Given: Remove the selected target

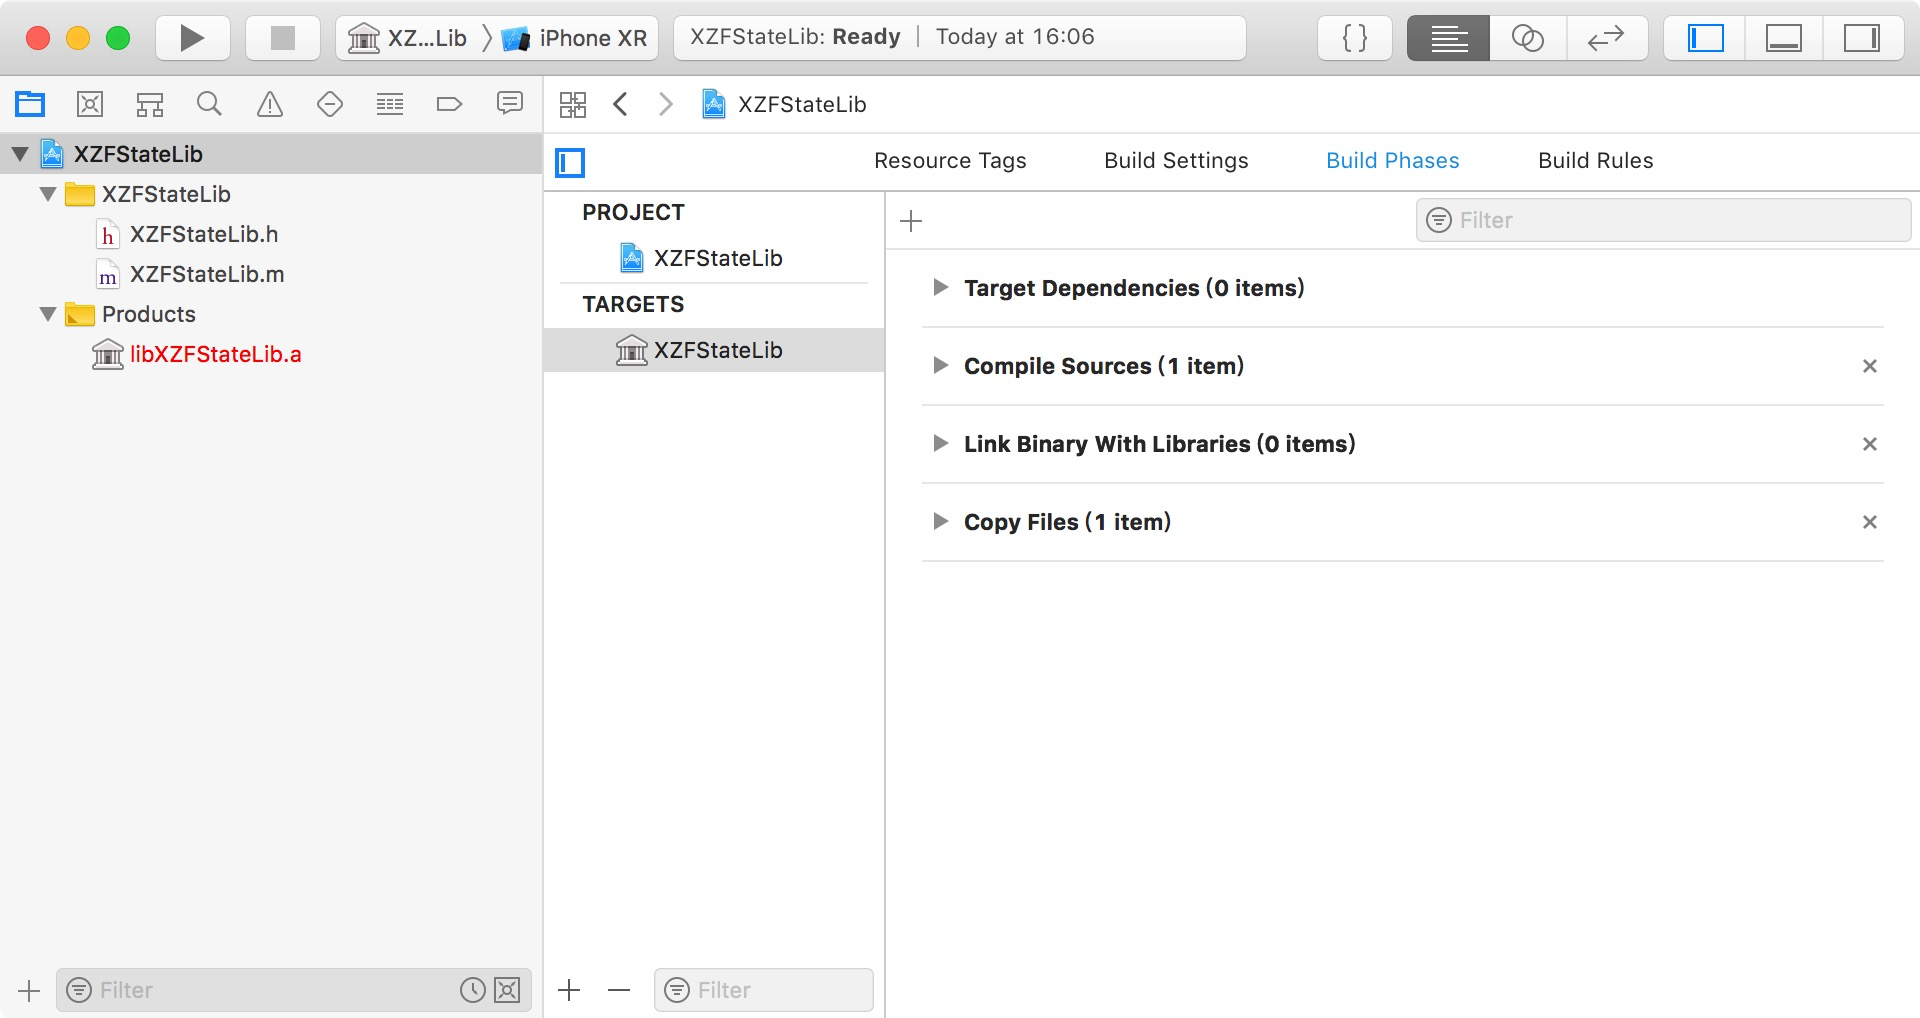Looking at the screenshot, I should (x=619, y=990).
